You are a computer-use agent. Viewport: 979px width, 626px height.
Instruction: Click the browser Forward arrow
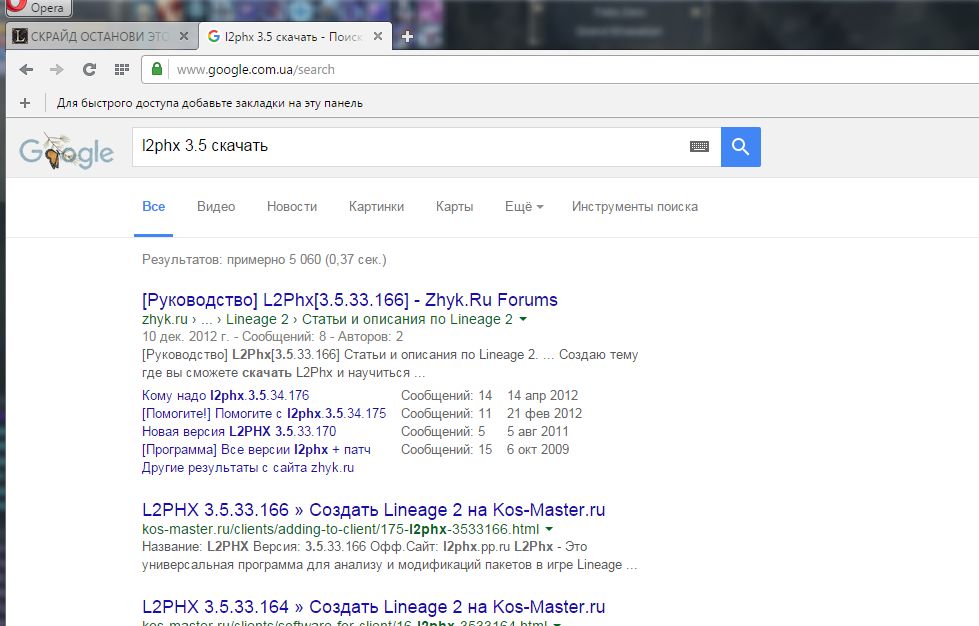[57, 70]
